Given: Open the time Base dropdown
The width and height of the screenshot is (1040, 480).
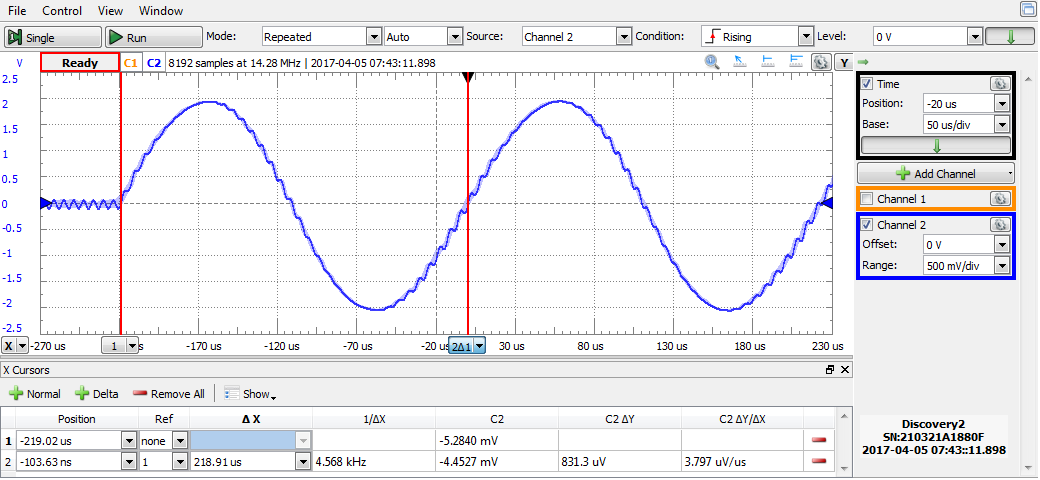Looking at the screenshot, I should tap(1002, 124).
